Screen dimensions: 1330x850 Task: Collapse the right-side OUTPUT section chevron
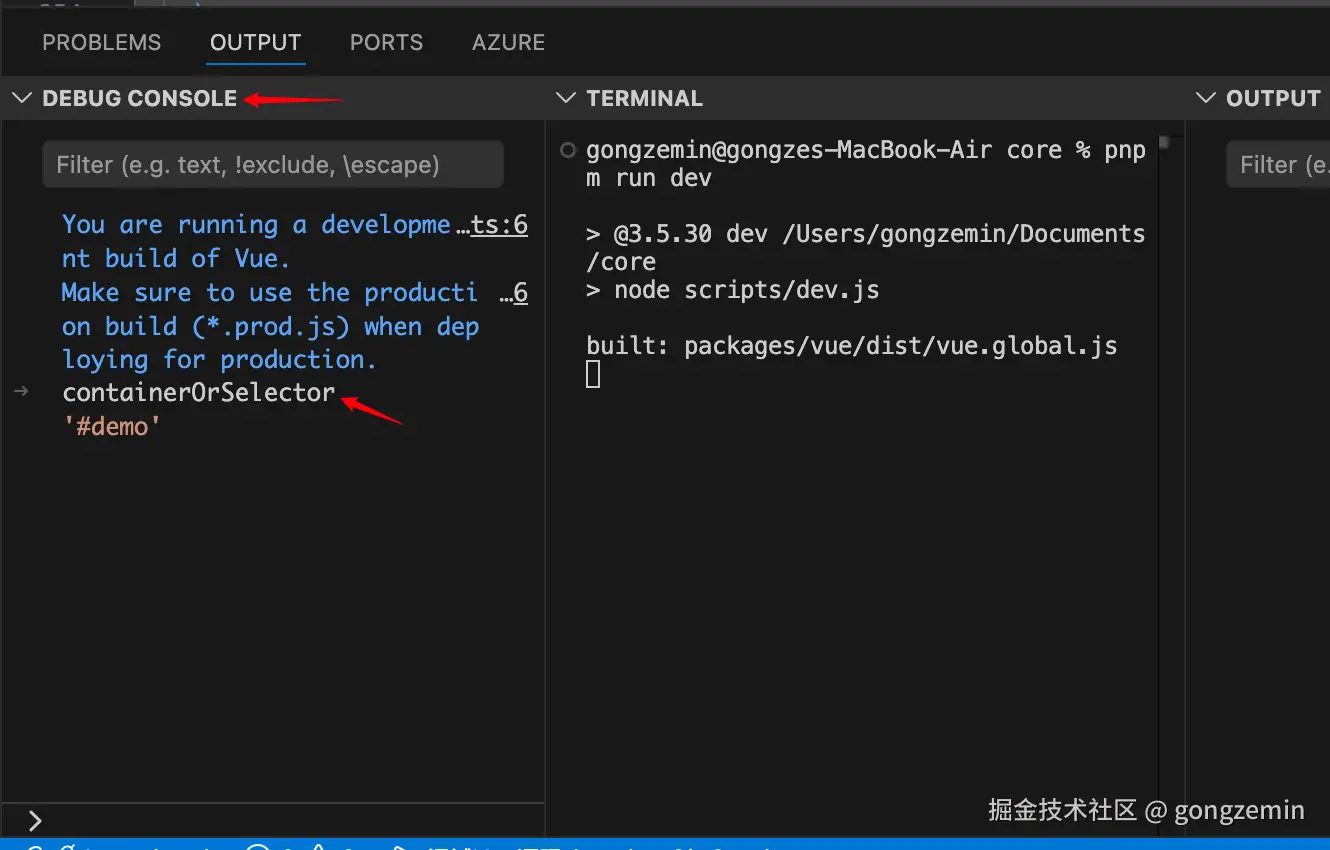[x=1206, y=98]
